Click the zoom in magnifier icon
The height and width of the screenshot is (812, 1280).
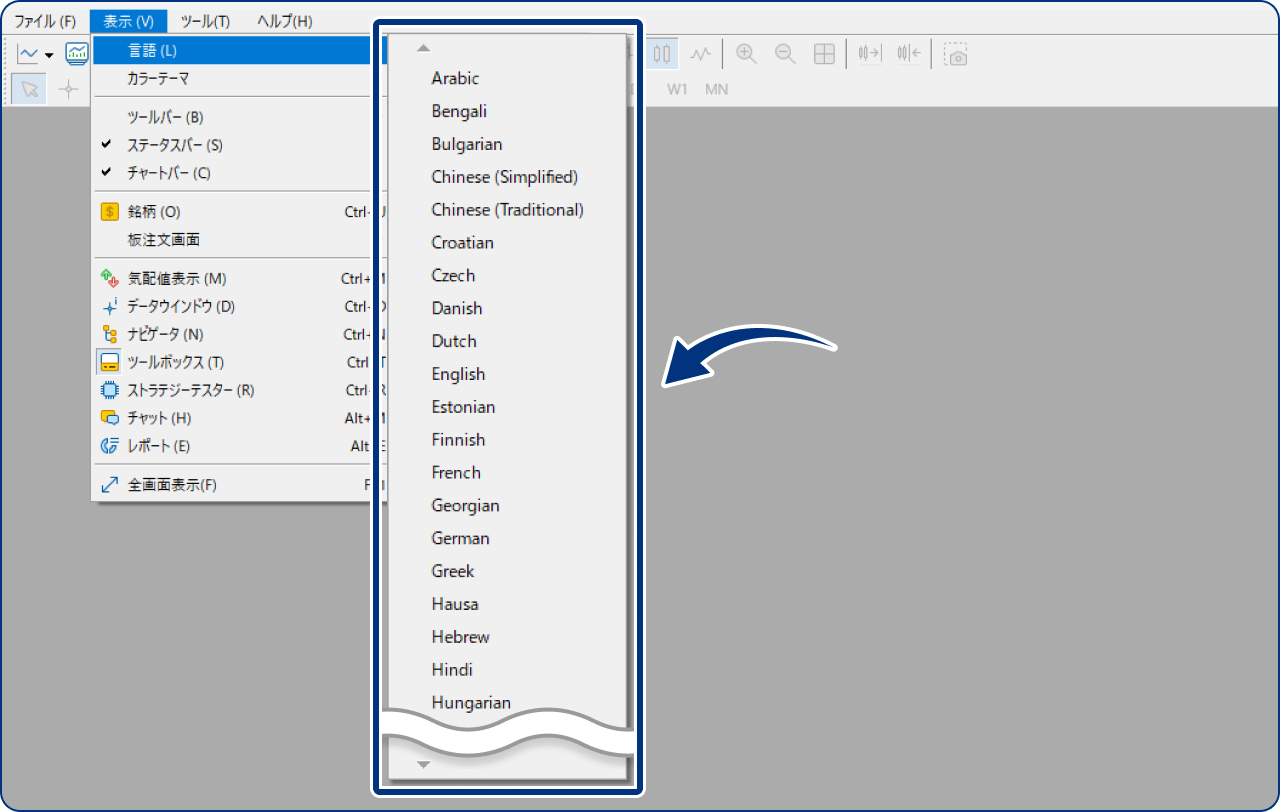click(x=746, y=54)
